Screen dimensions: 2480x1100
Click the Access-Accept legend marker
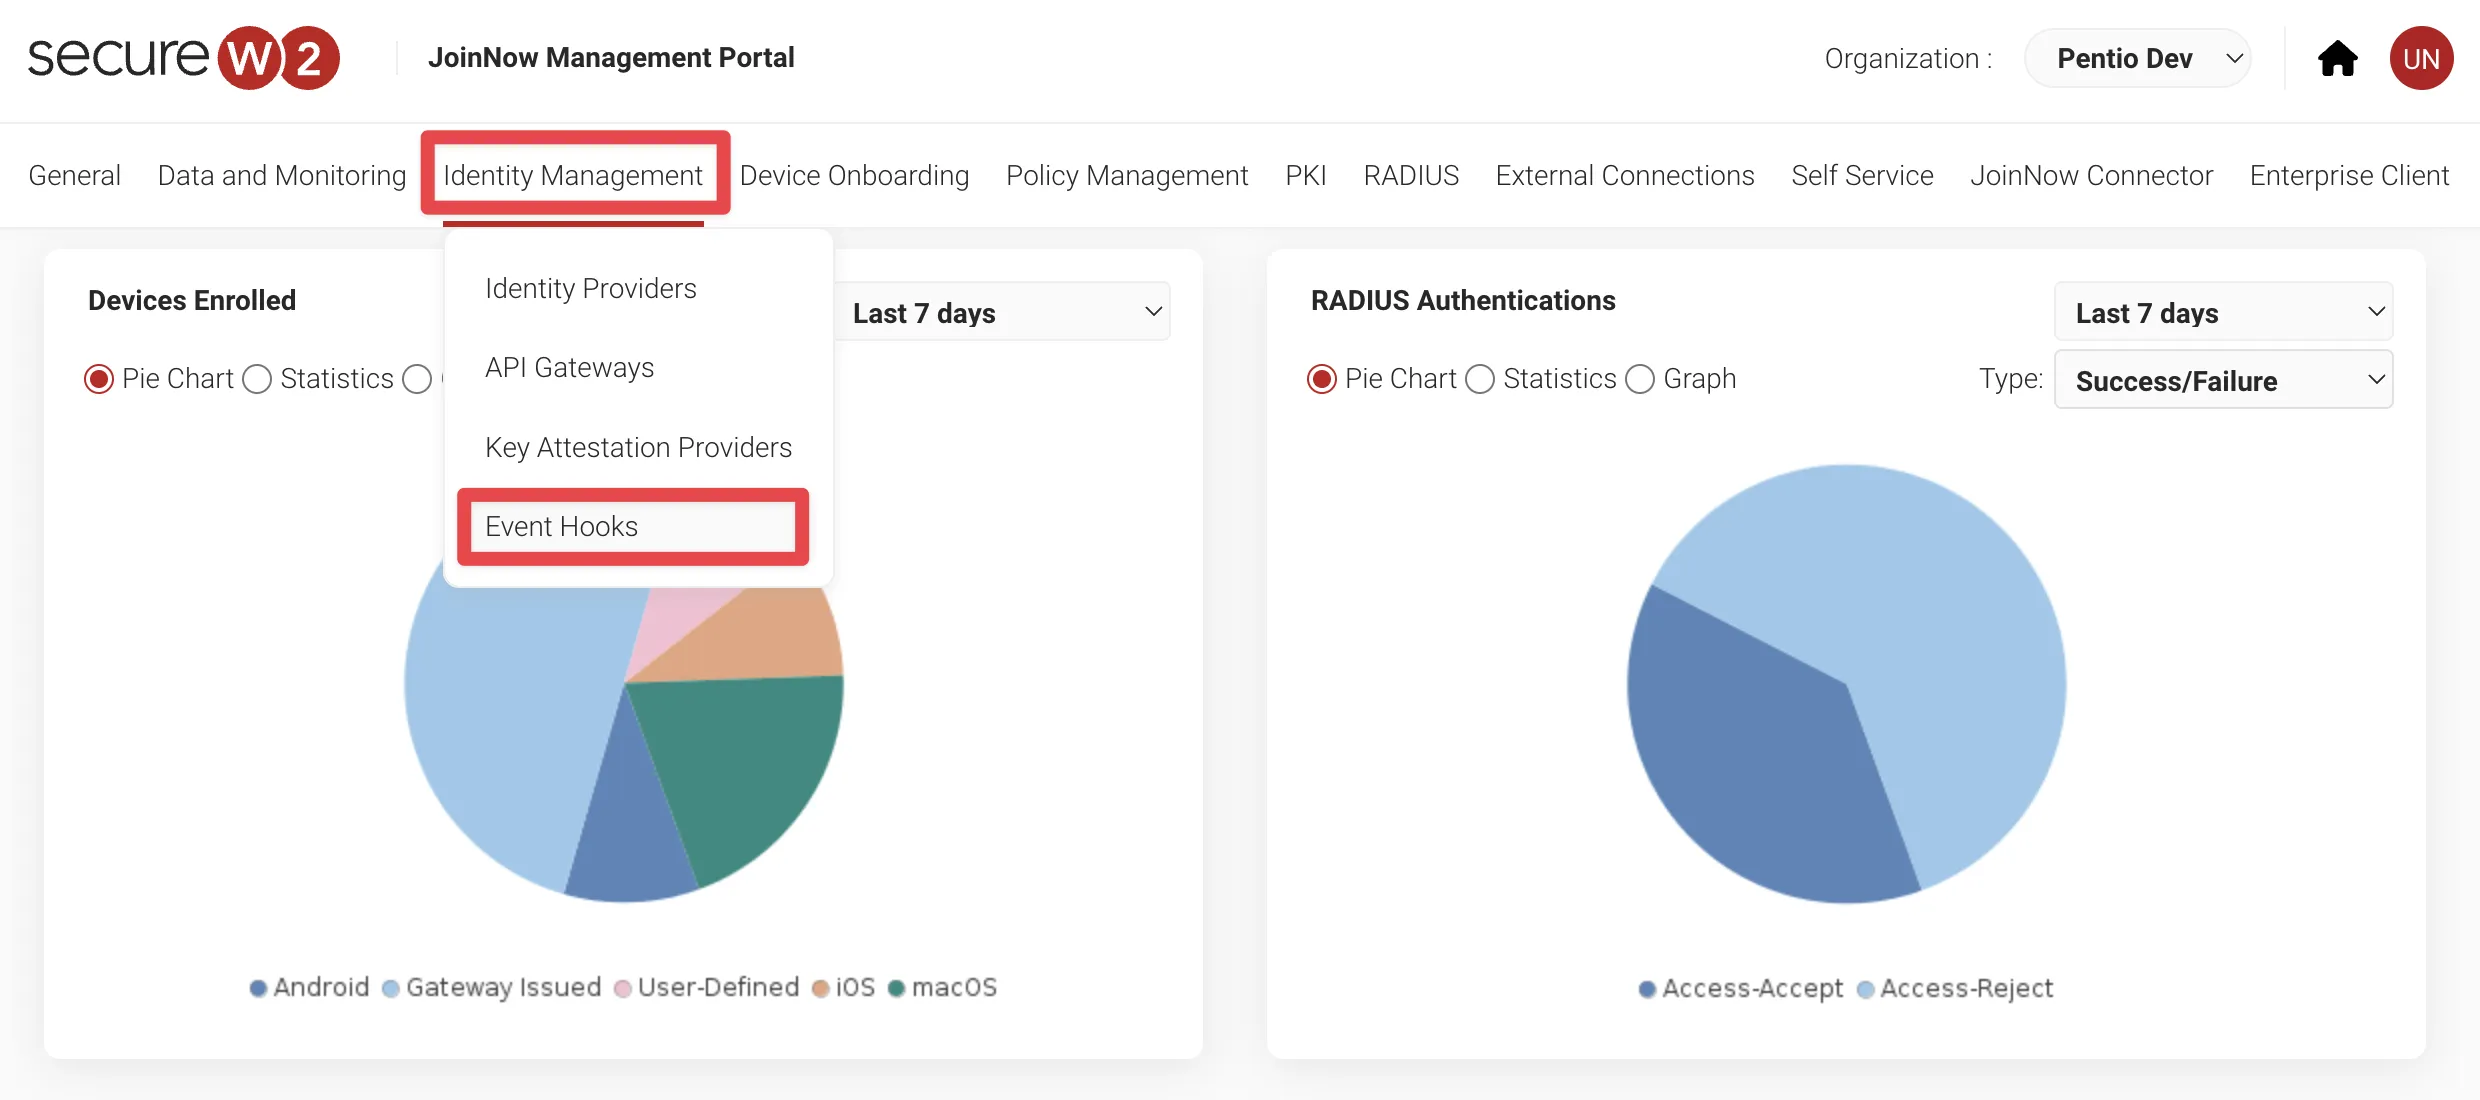pos(1647,989)
